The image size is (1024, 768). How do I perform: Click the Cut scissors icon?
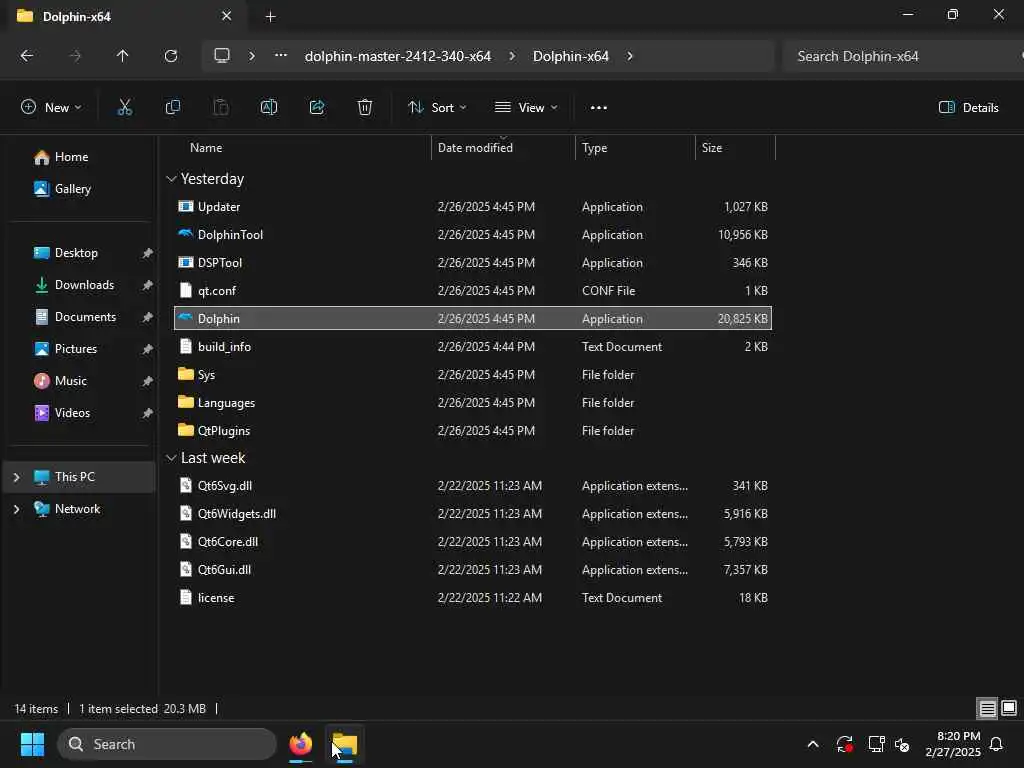(x=124, y=108)
